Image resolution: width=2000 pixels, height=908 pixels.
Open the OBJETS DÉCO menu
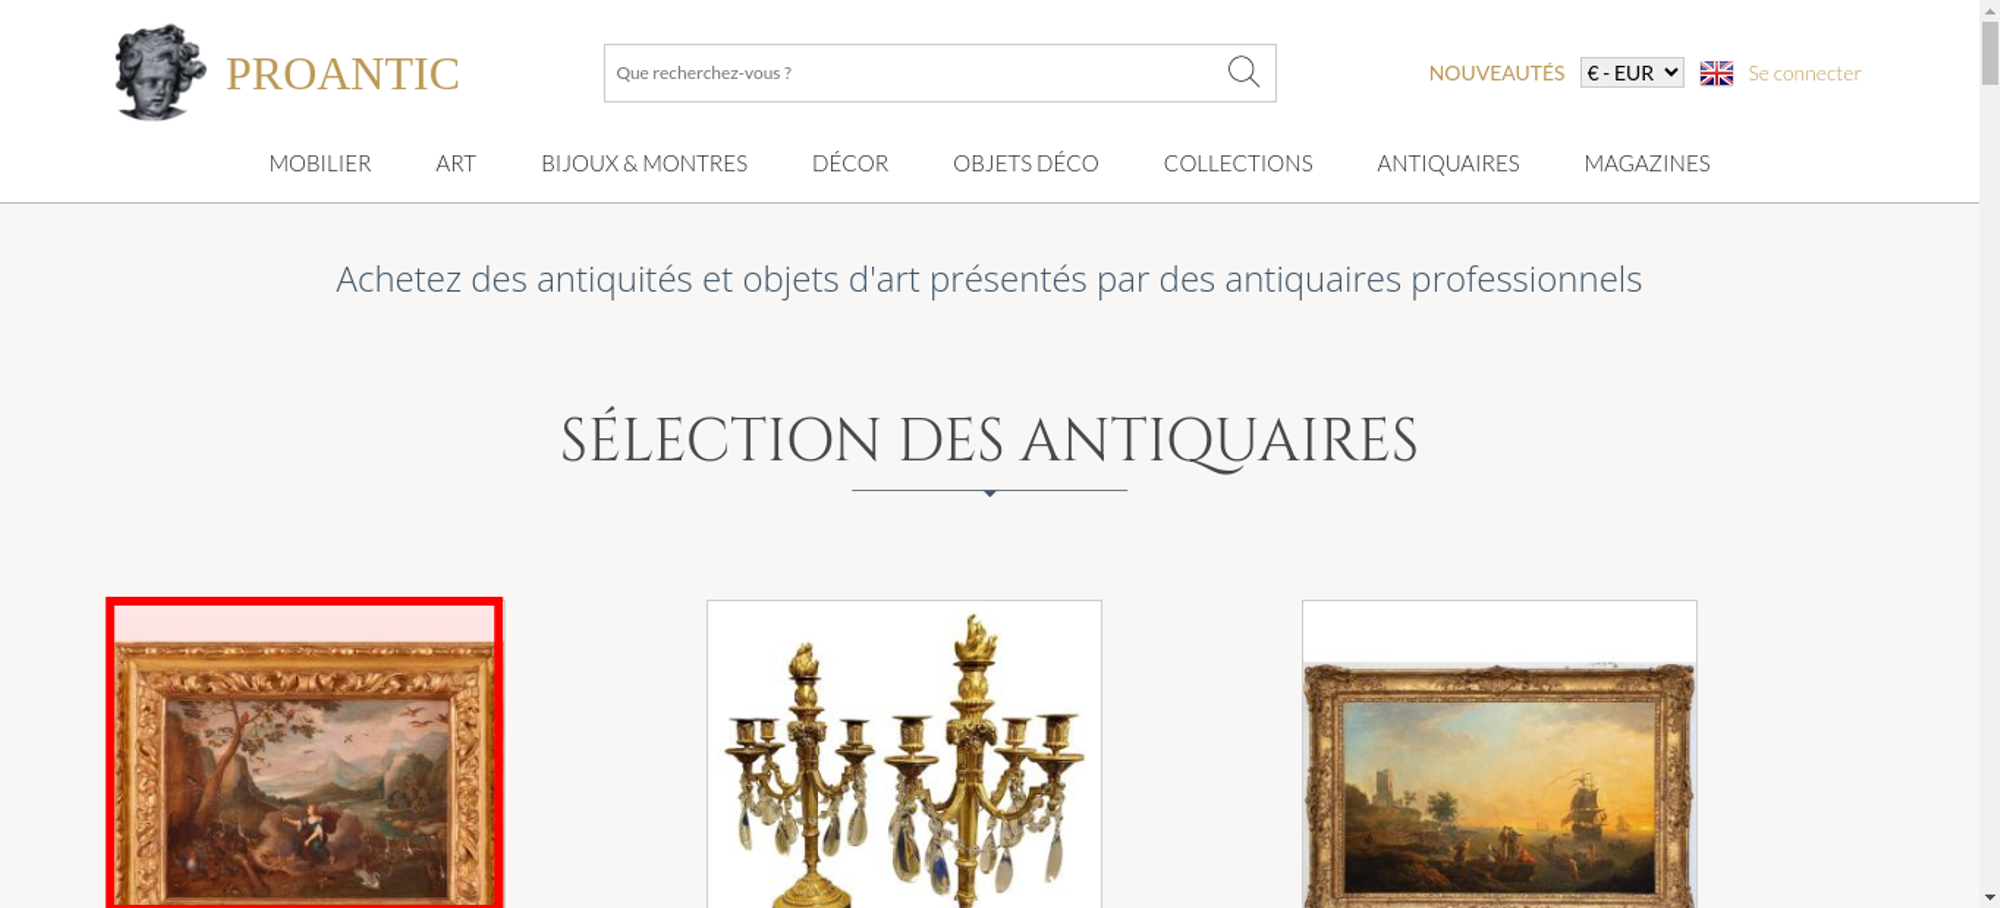(x=1026, y=163)
